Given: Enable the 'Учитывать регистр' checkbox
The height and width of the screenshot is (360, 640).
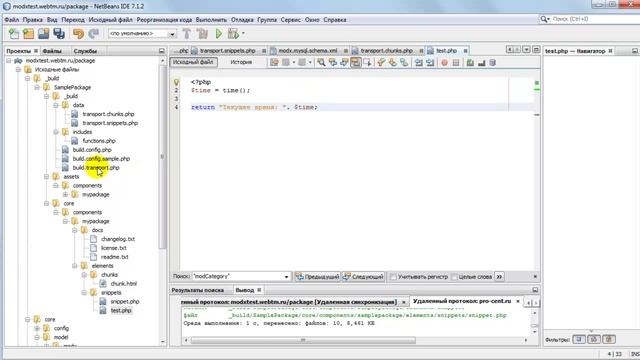Looking at the screenshot, I should coord(393,277).
